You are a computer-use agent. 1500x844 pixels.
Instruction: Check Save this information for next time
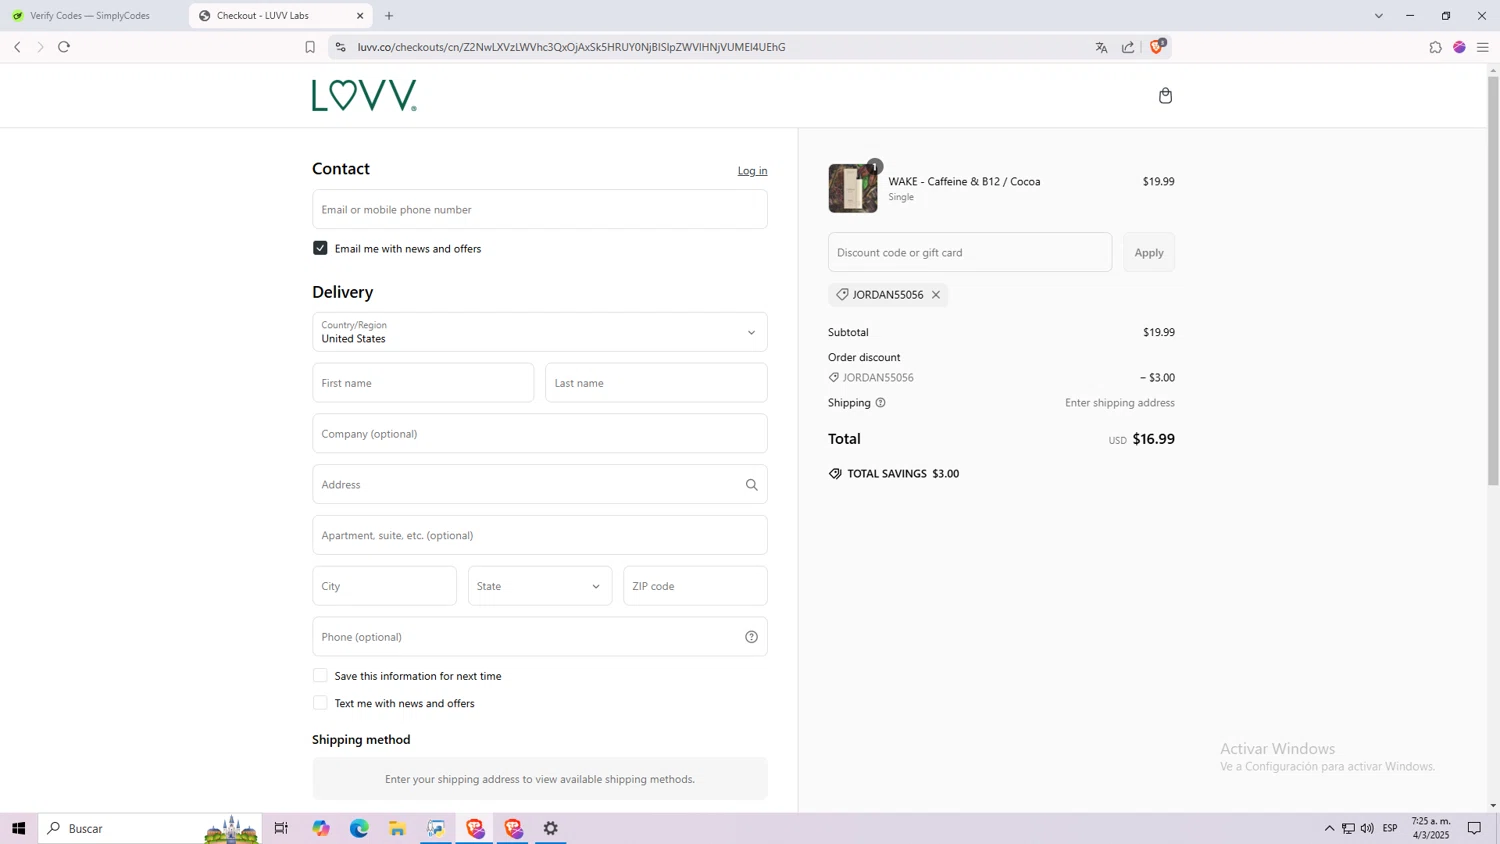[x=320, y=676]
